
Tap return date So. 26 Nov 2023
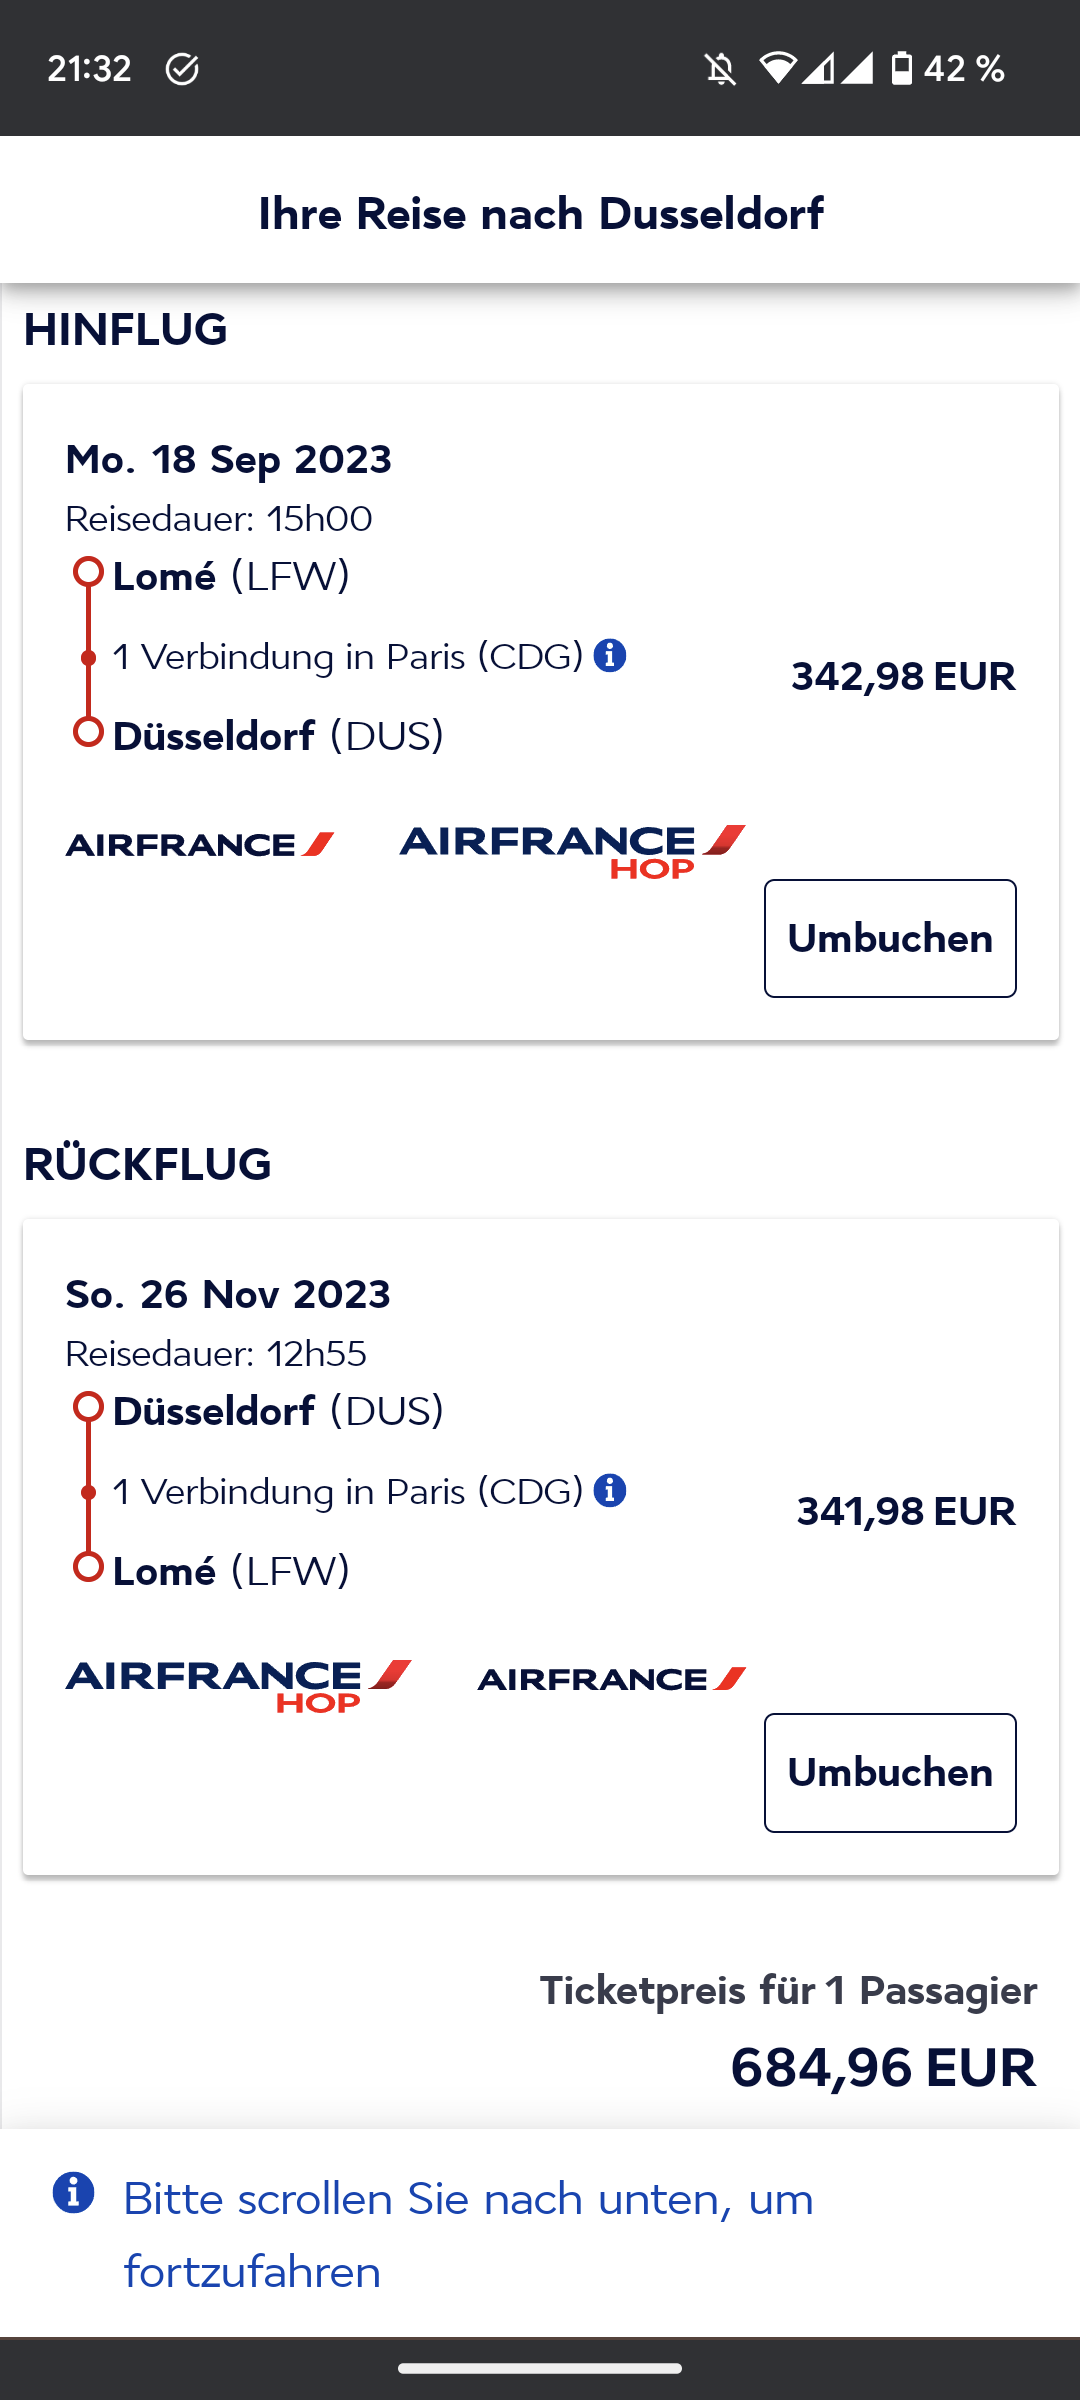coord(228,1294)
